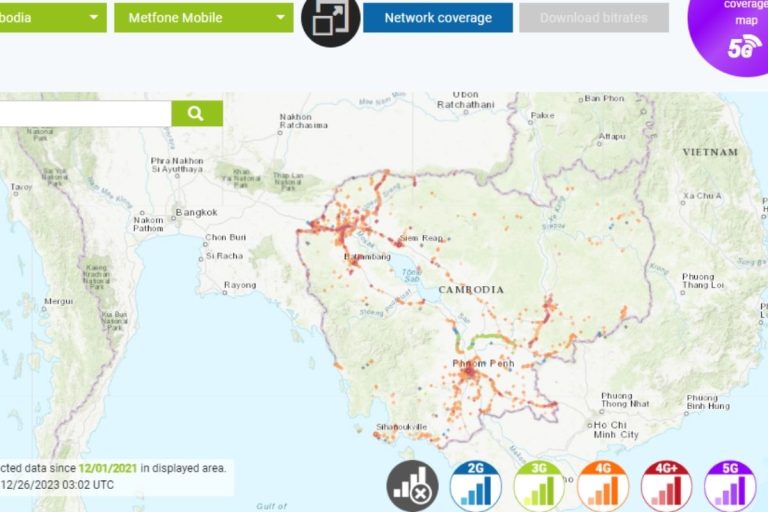Click Ho Chi Minh City on the map
Image resolution: width=768 pixels, height=512 pixels.
(x=614, y=429)
